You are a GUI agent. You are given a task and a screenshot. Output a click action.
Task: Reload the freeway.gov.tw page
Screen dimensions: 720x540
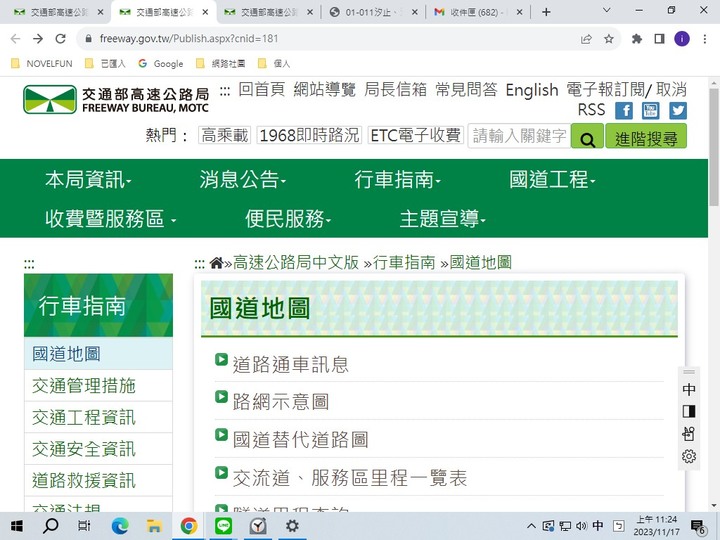pos(61,39)
